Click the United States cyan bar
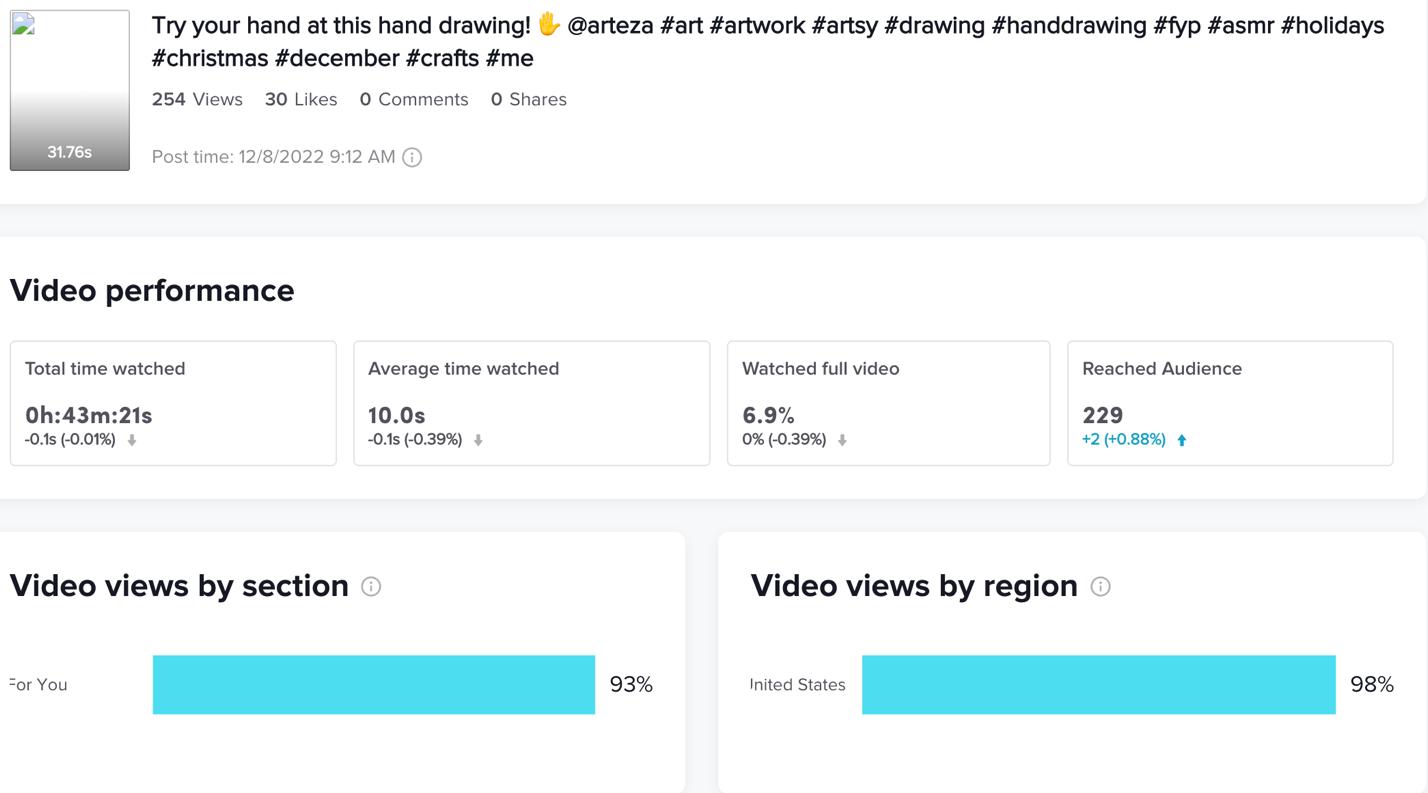The width and height of the screenshot is (1428, 793). (1098, 685)
